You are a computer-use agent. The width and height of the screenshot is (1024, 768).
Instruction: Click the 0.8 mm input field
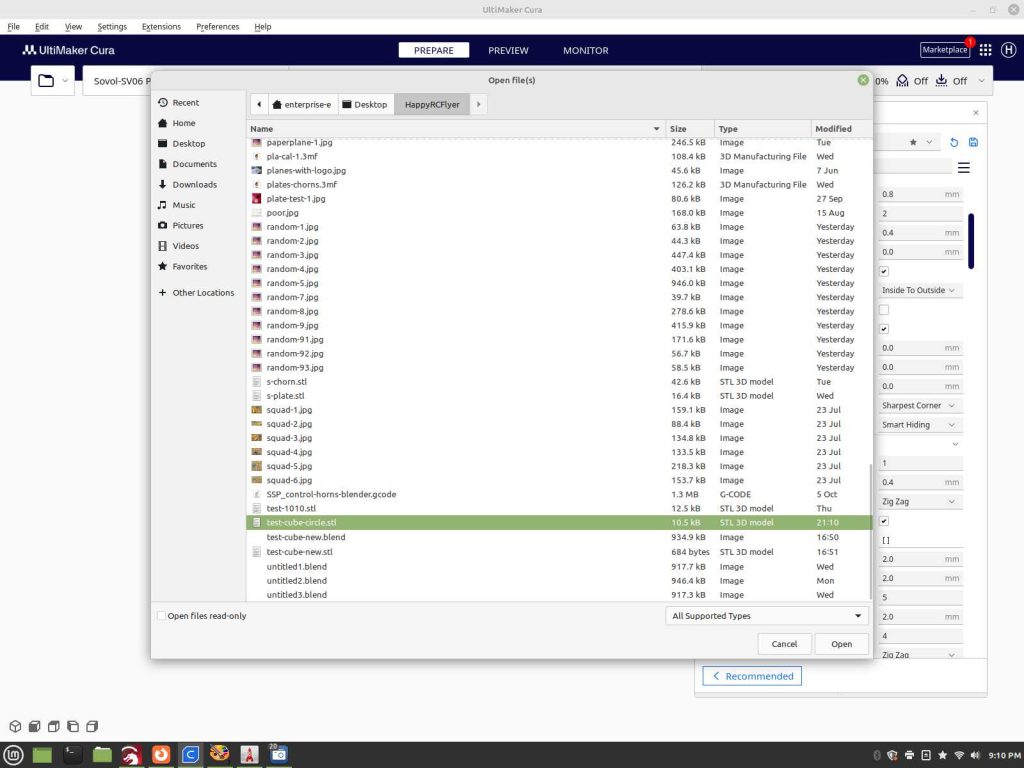[x=920, y=194]
